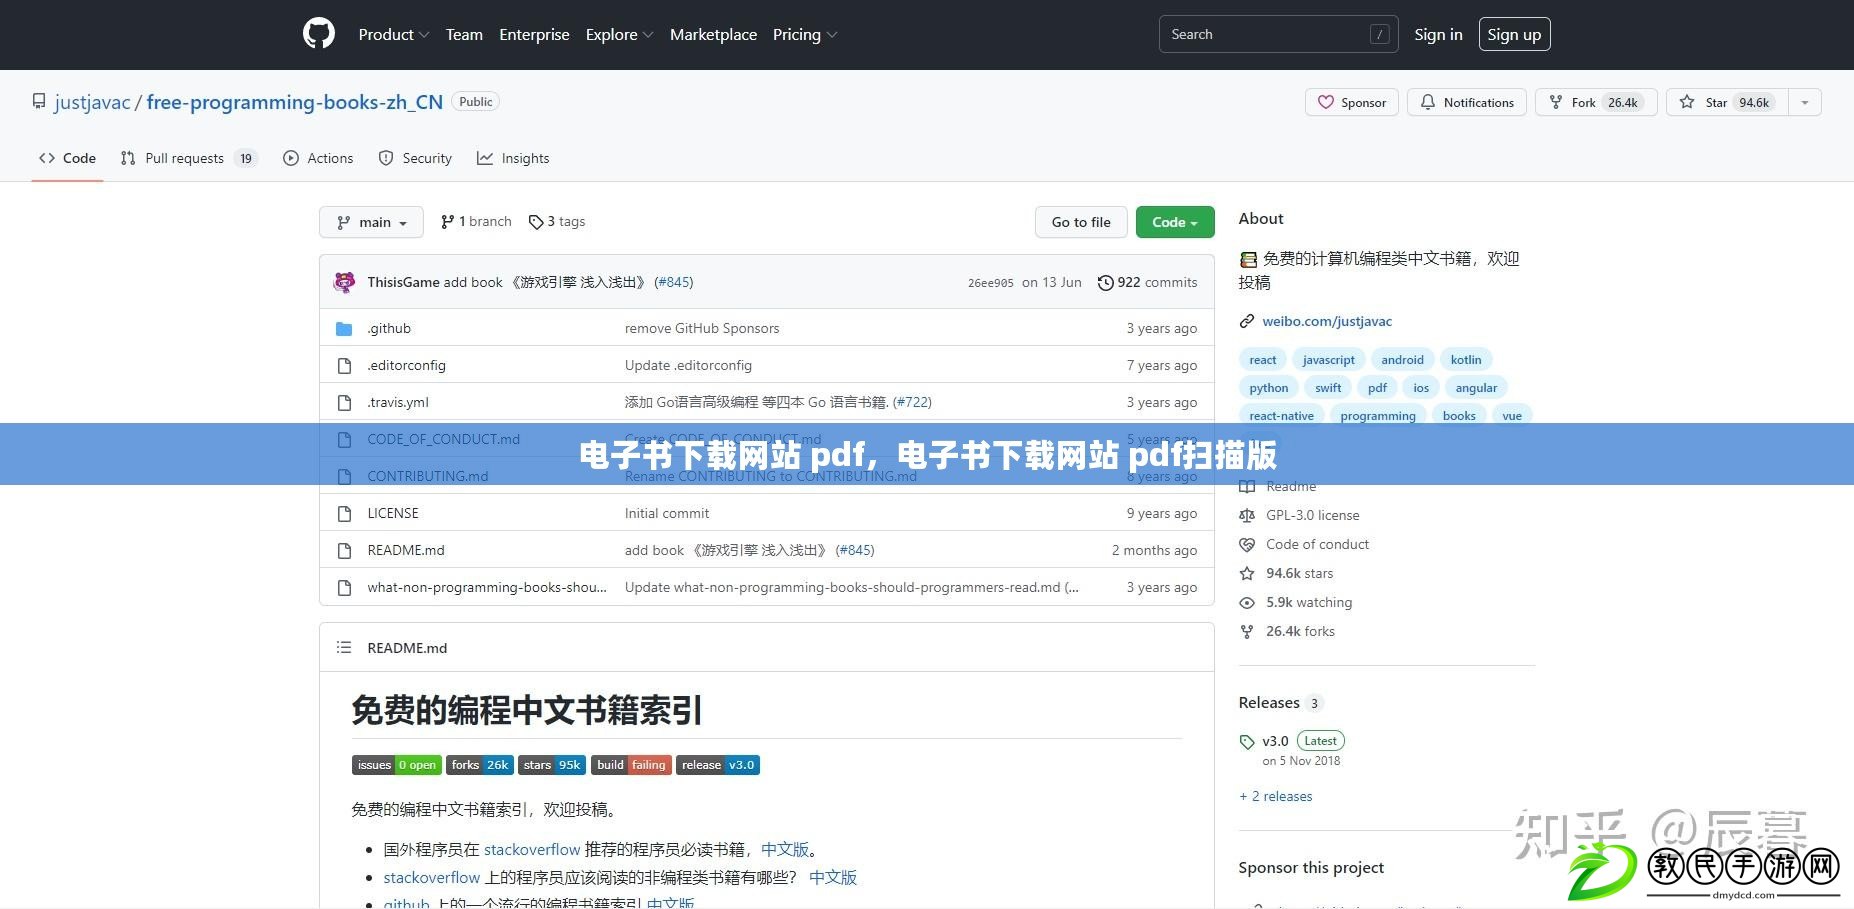1854x909 pixels.
Task: Click the fork icon beside 26.4k forks
Action: [1247, 631]
